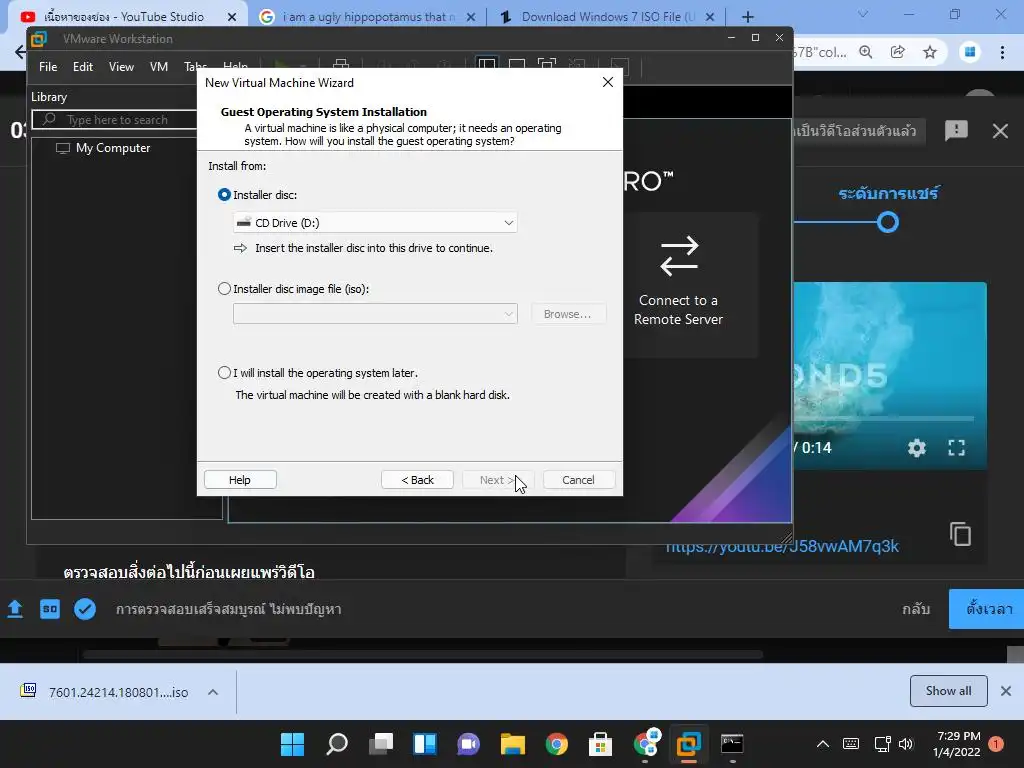Click the Help button in wizard
This screenshot has height=768, width=1024.
pyautogui.click(x=240, y=480)
